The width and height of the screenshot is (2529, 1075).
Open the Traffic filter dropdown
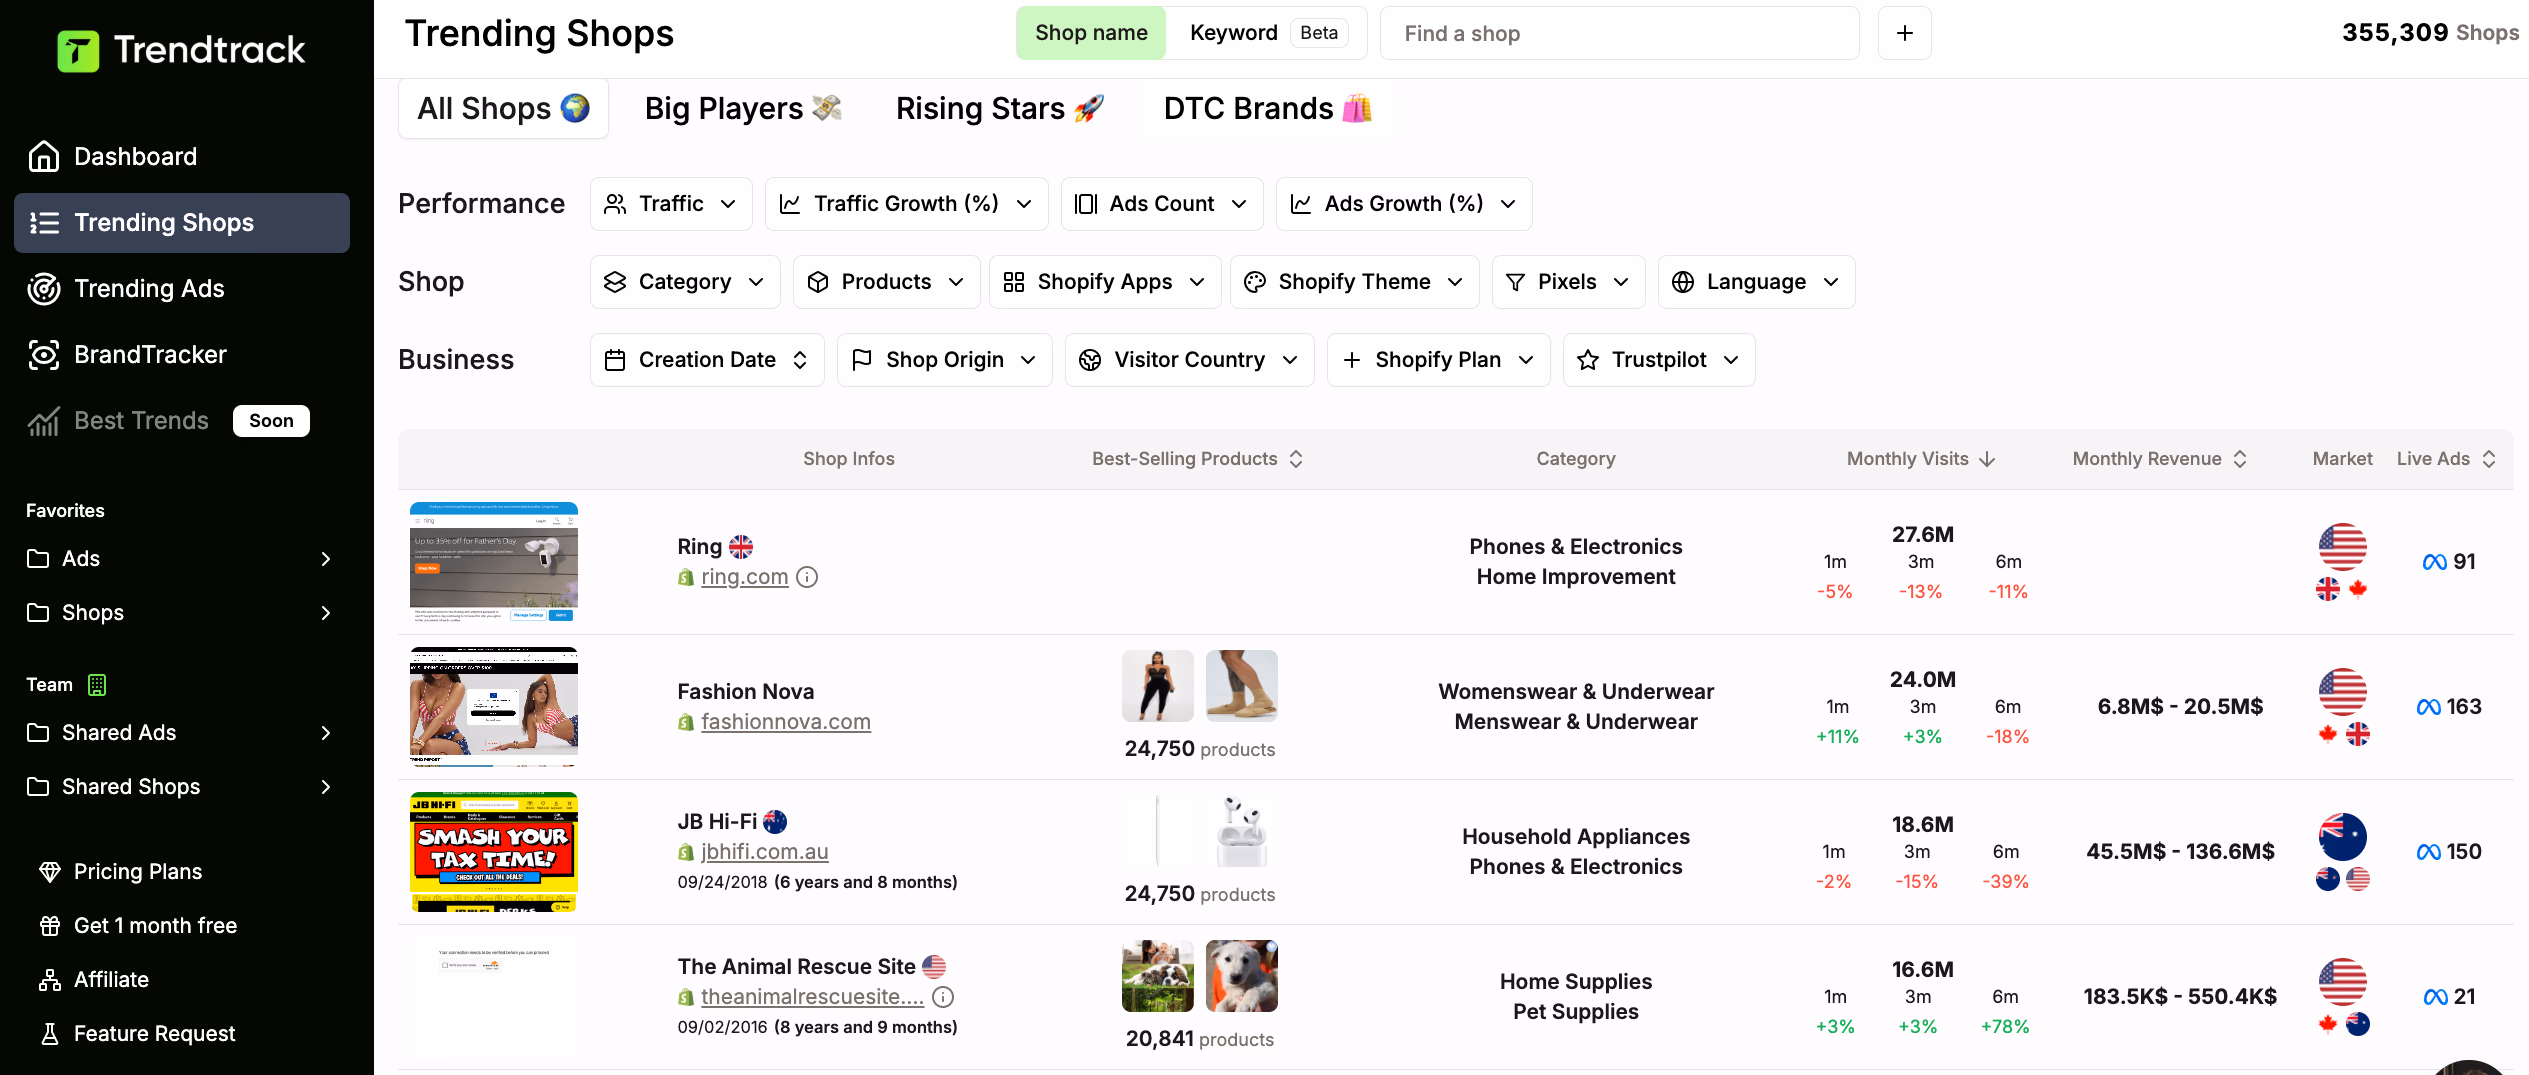point(671,204)
